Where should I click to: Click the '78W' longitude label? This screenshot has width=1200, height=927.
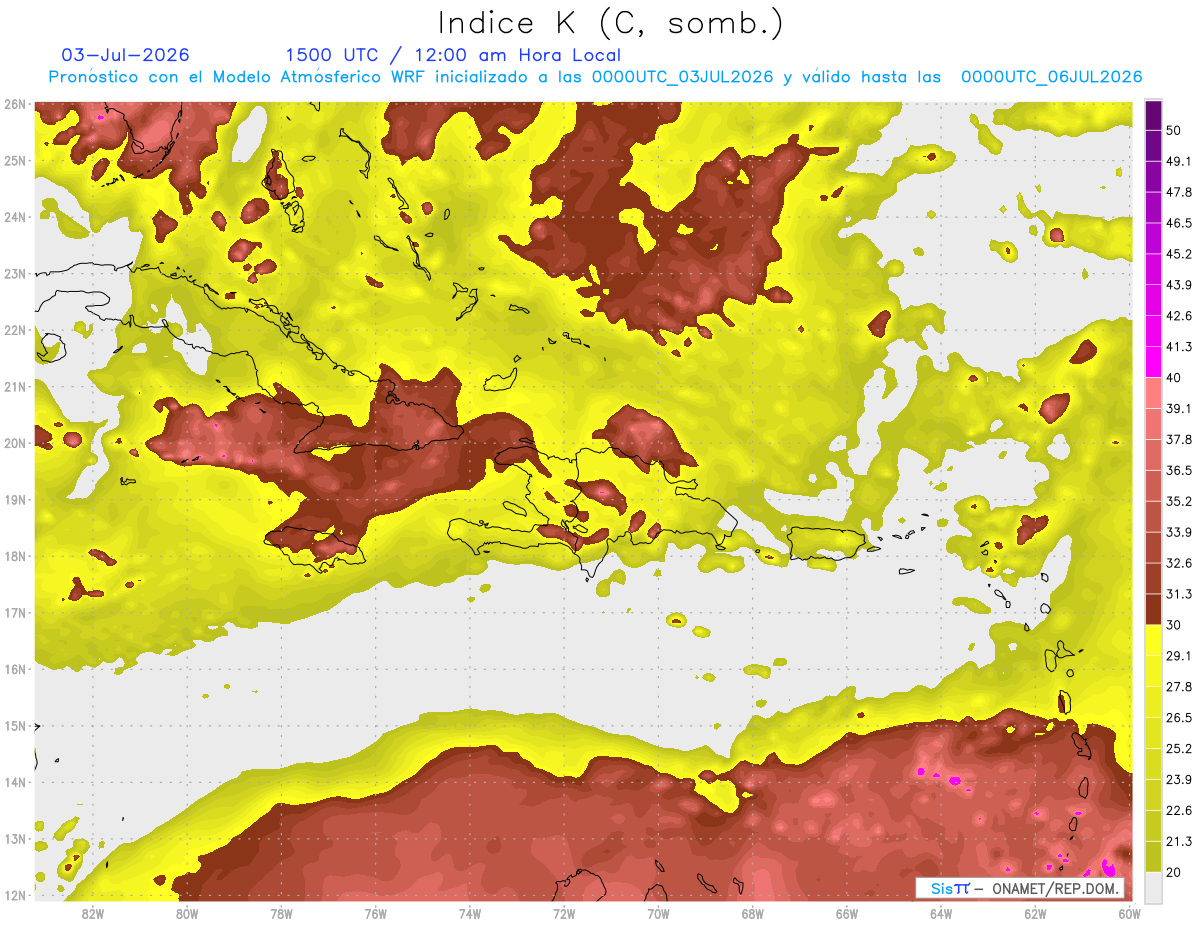tap(281, 913)
